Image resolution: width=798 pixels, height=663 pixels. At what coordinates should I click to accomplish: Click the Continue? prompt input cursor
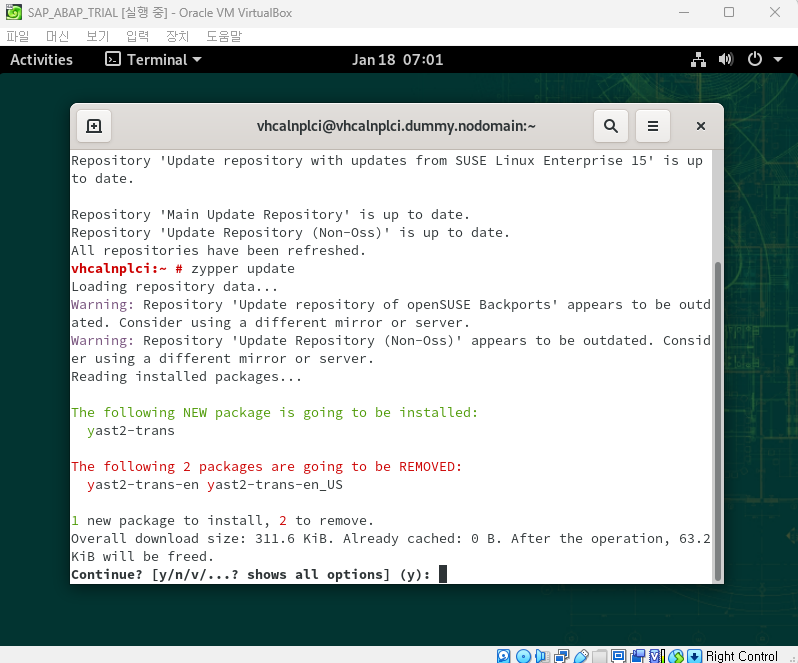pyautogui.click(x=443, y=574)
